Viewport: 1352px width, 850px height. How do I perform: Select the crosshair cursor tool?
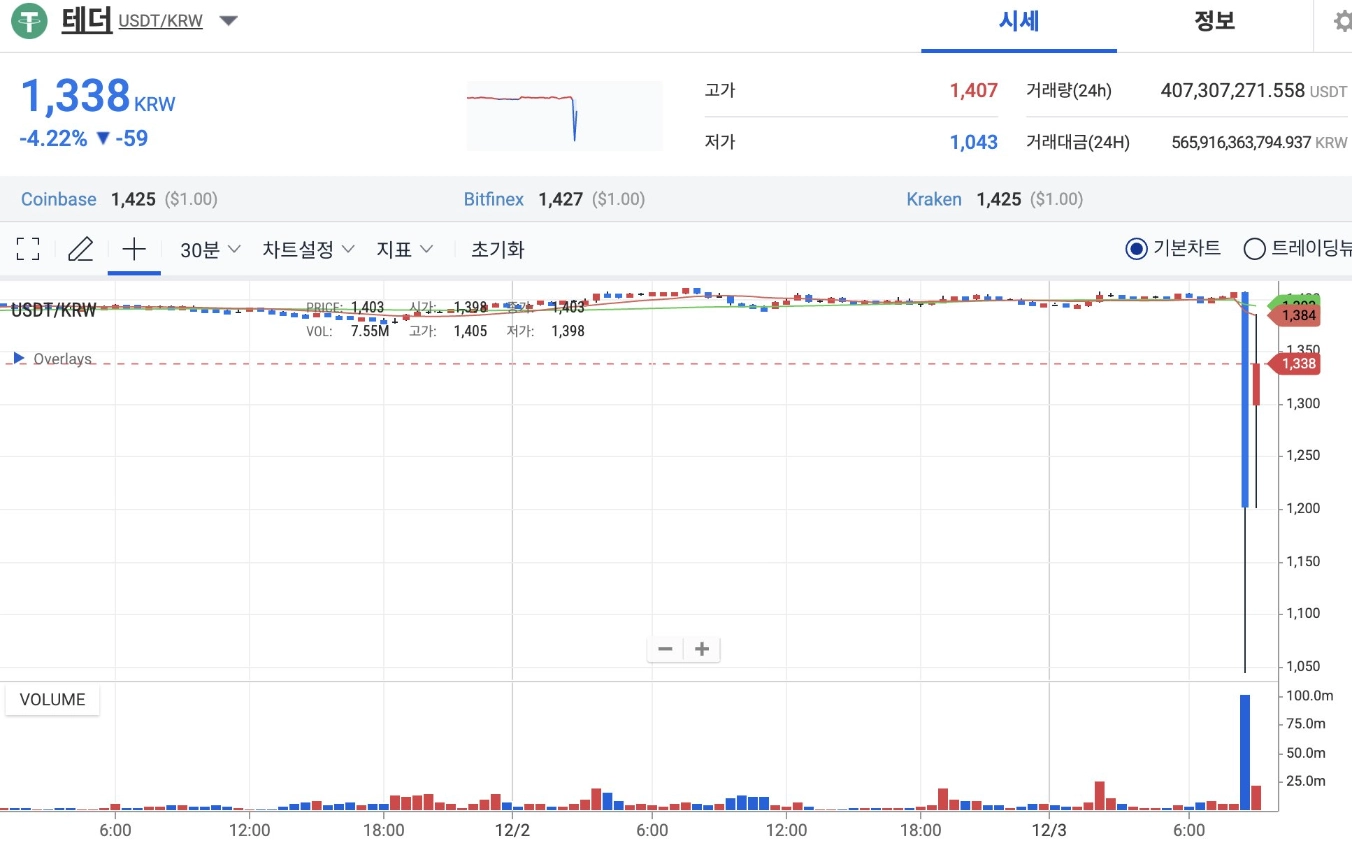click(x=134, y=249)
